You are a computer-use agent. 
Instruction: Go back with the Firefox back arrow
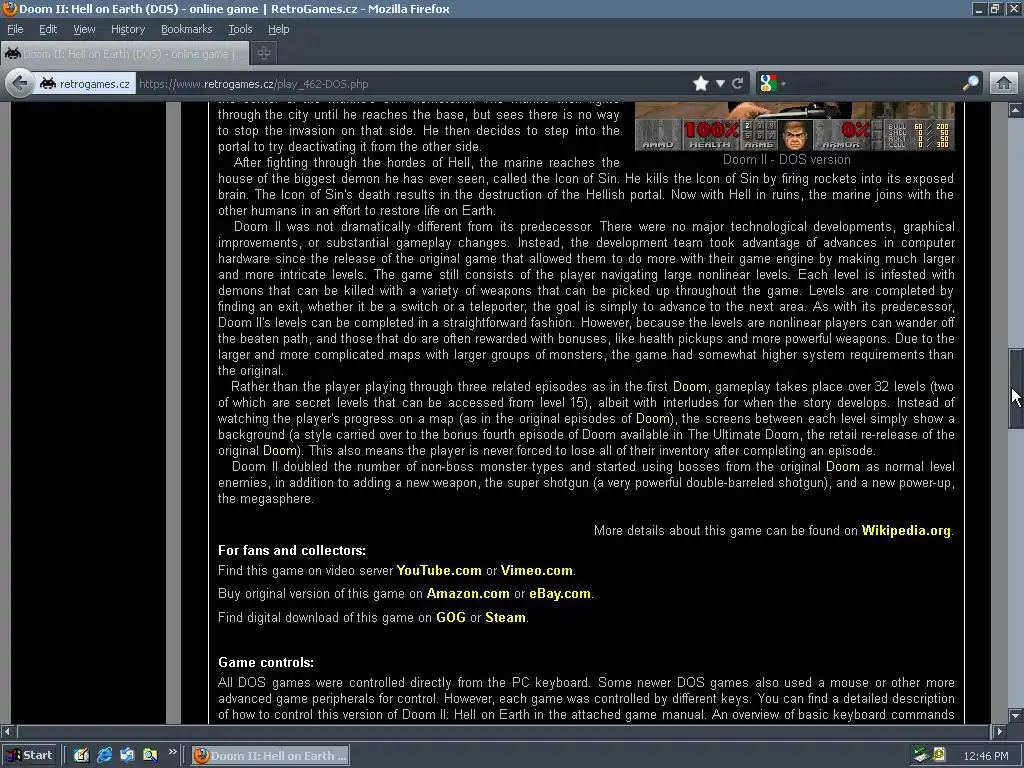point(20,84)
